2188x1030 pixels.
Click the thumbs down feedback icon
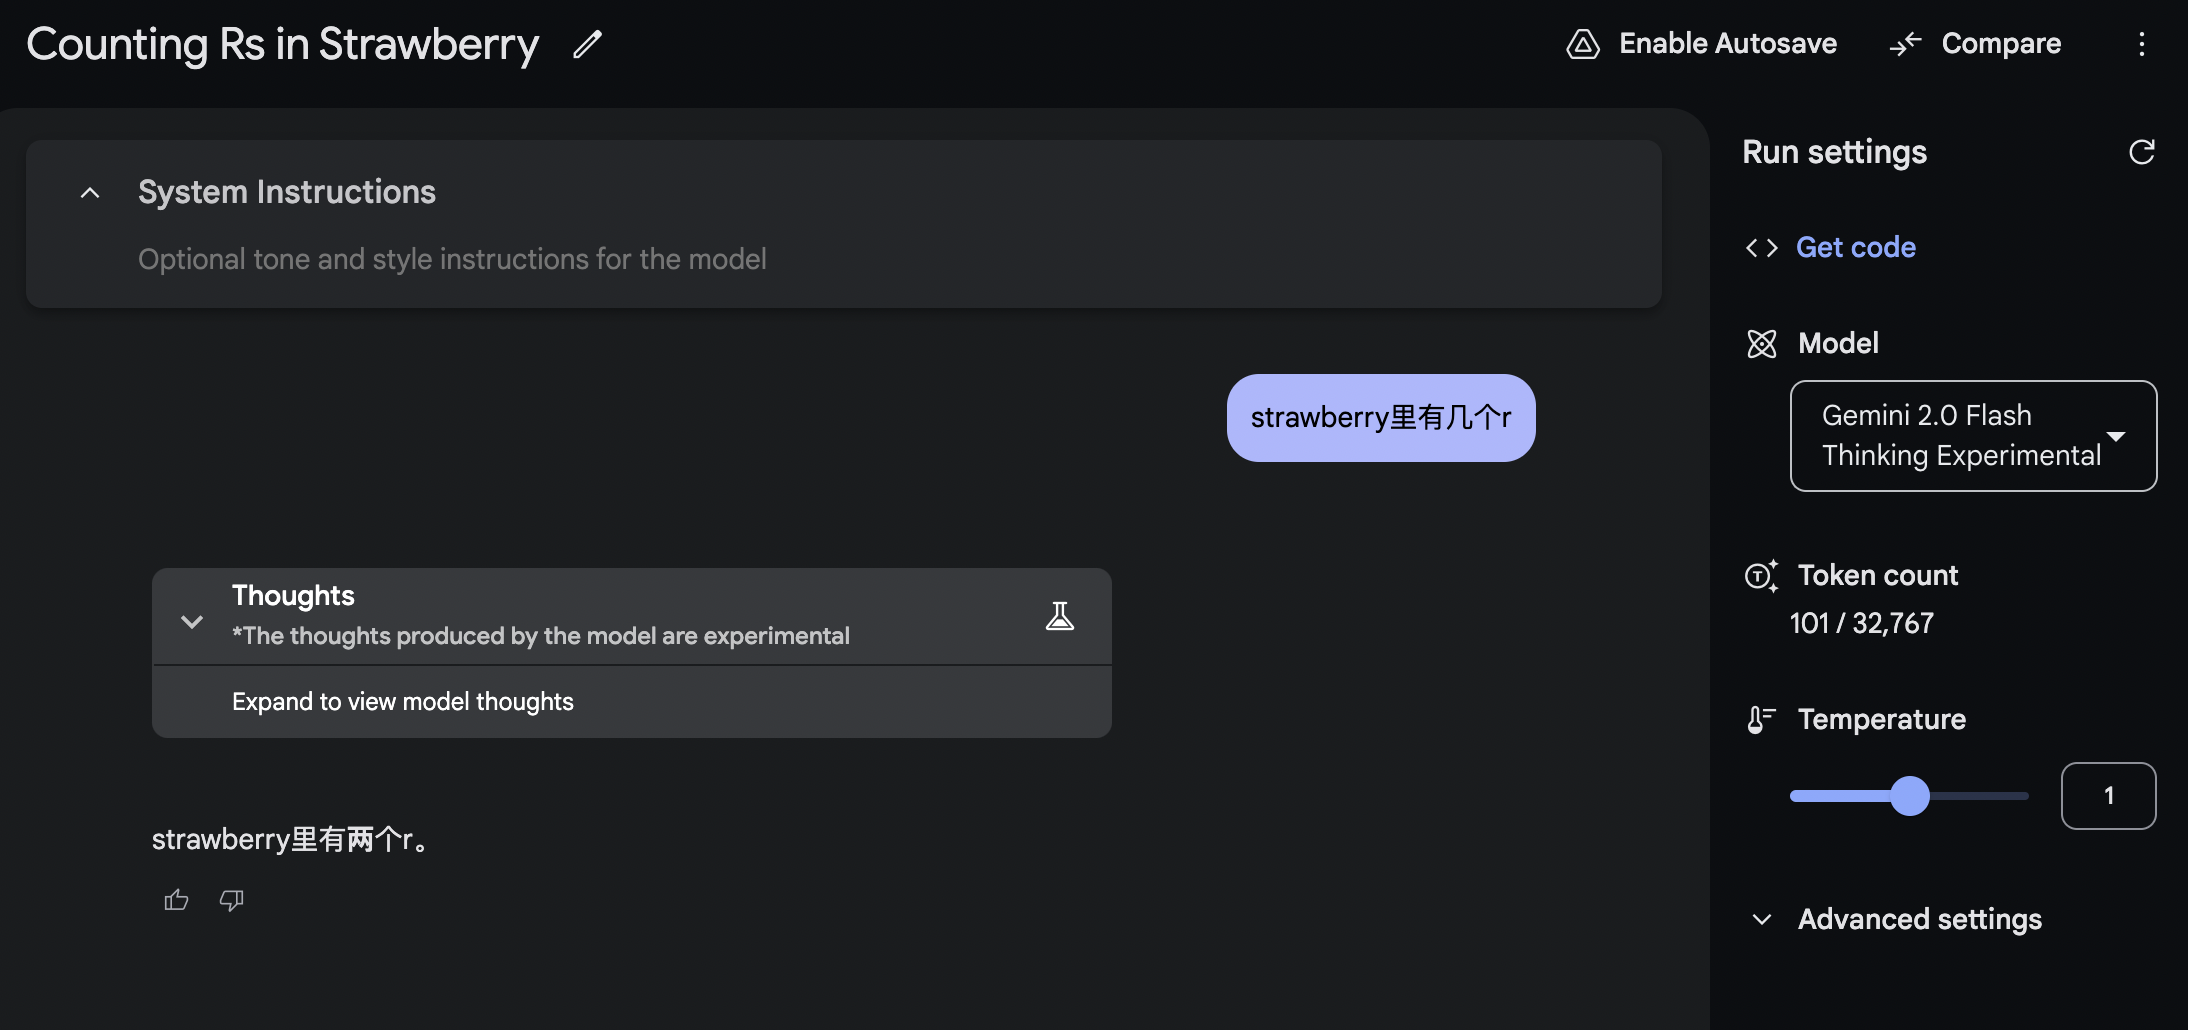(x=231, y=900)
